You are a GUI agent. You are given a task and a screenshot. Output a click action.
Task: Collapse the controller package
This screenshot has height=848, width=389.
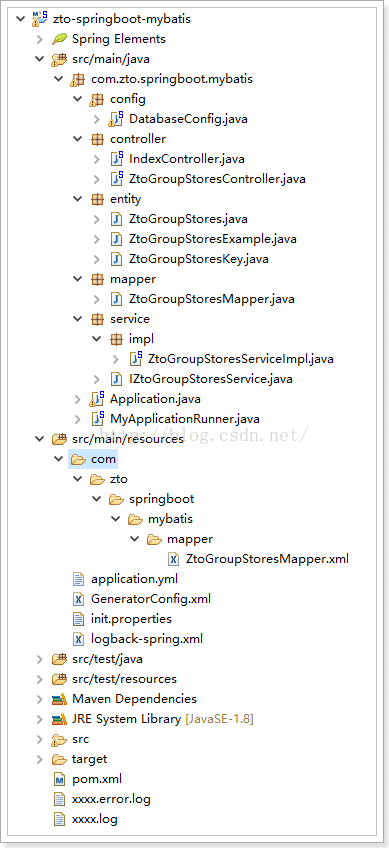78,139
